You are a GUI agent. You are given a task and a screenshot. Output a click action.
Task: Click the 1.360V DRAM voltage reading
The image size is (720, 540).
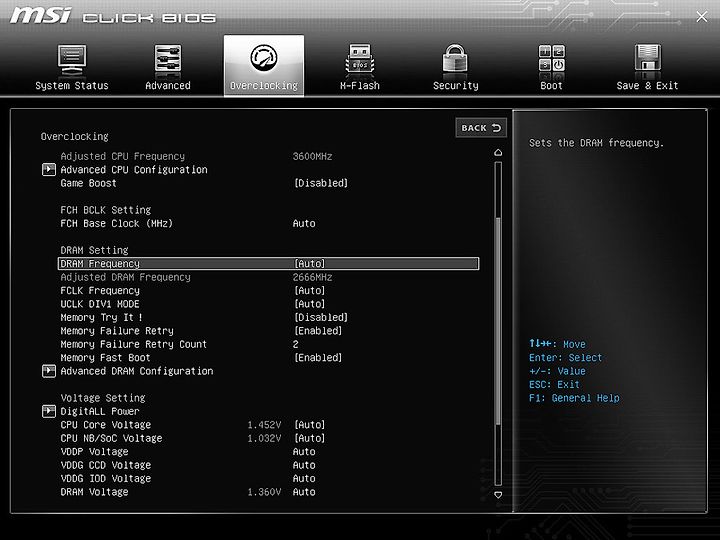pyautogui.click(x=264, y=492)
